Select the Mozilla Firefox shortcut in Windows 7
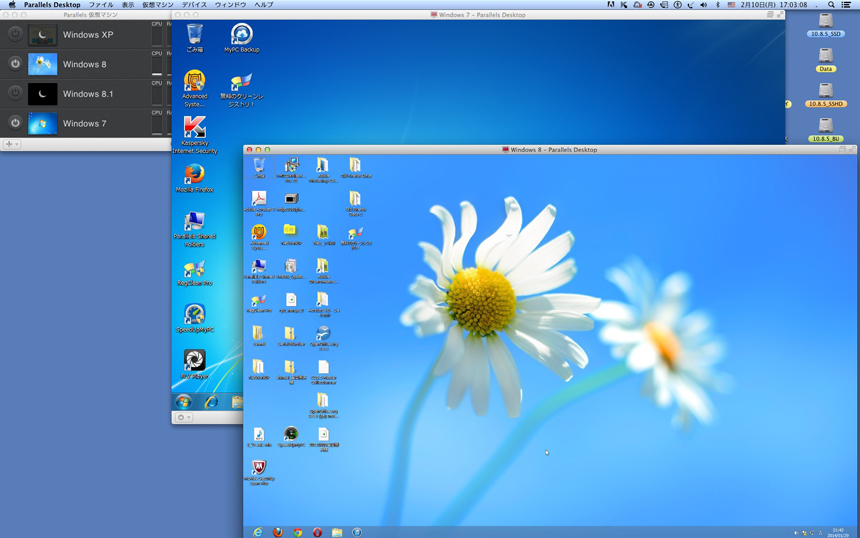This screenshot has width=860, height=538. (194, 177)
